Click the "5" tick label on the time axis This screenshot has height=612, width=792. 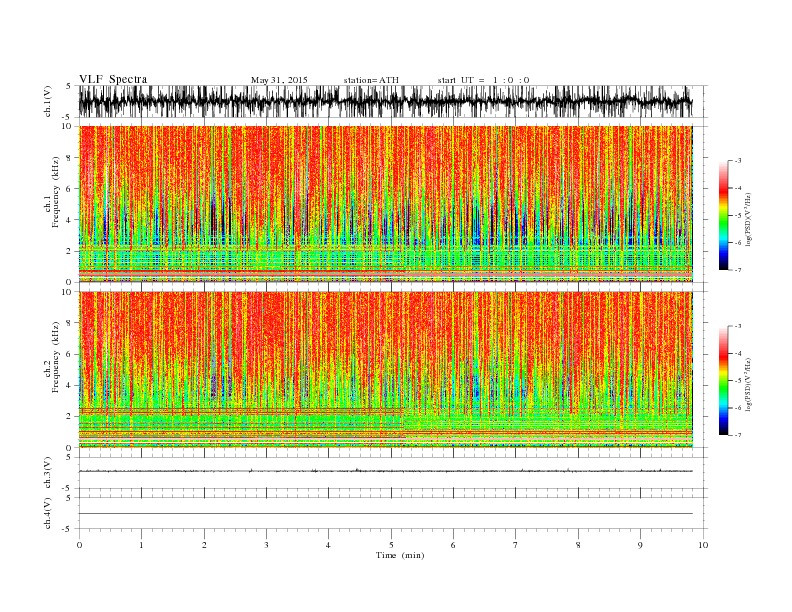(x=391, y=545)
